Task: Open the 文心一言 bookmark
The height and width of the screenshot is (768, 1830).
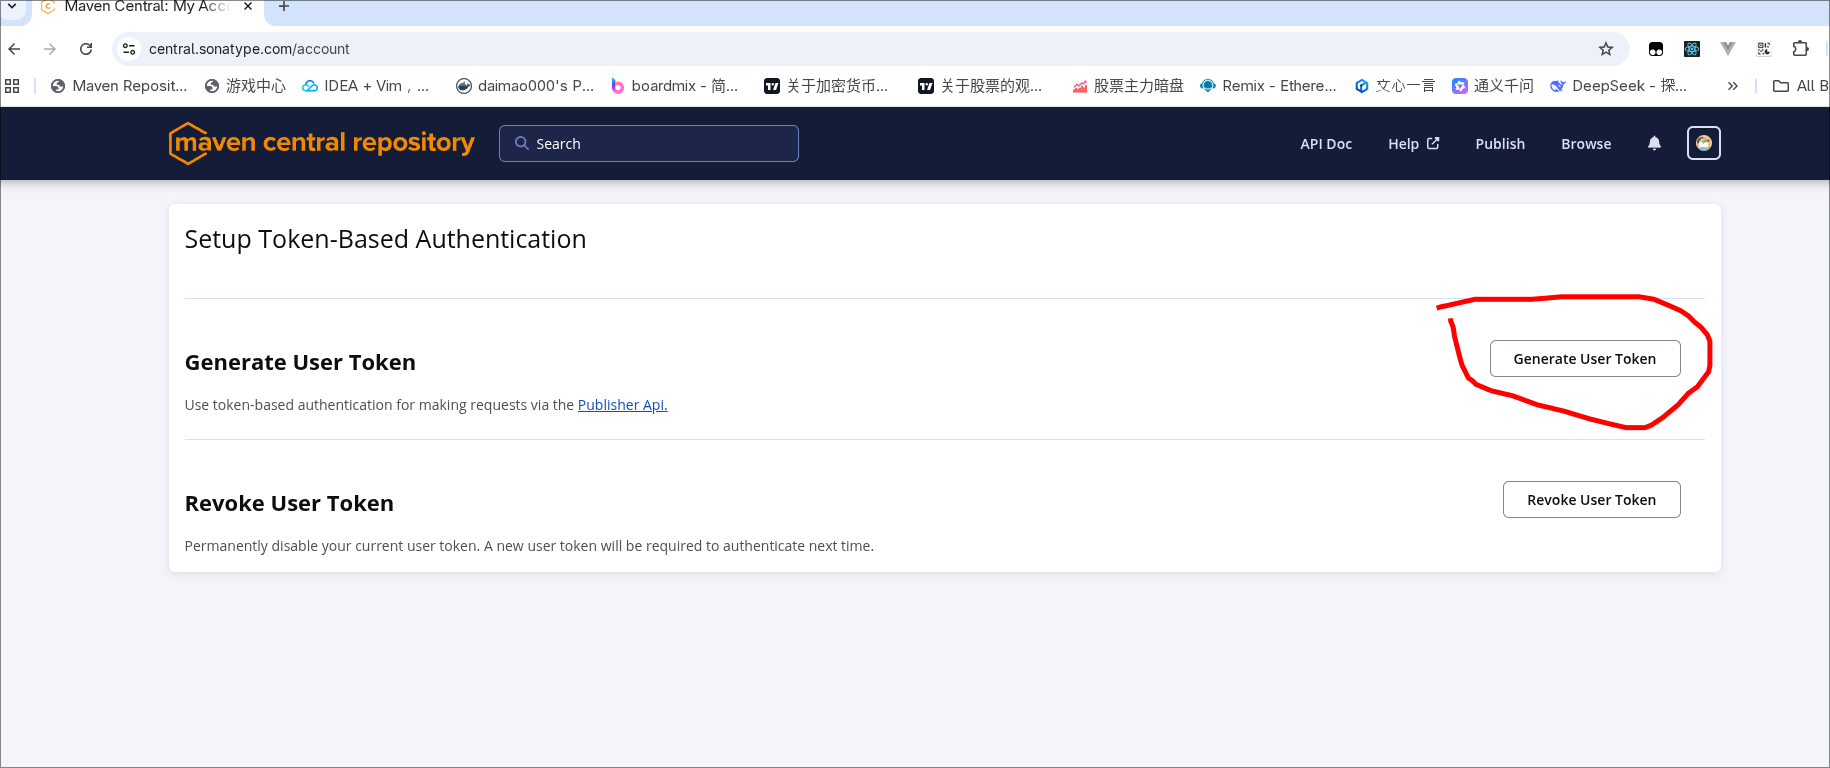Action: pyautogui.click(x=1395, y=86)
